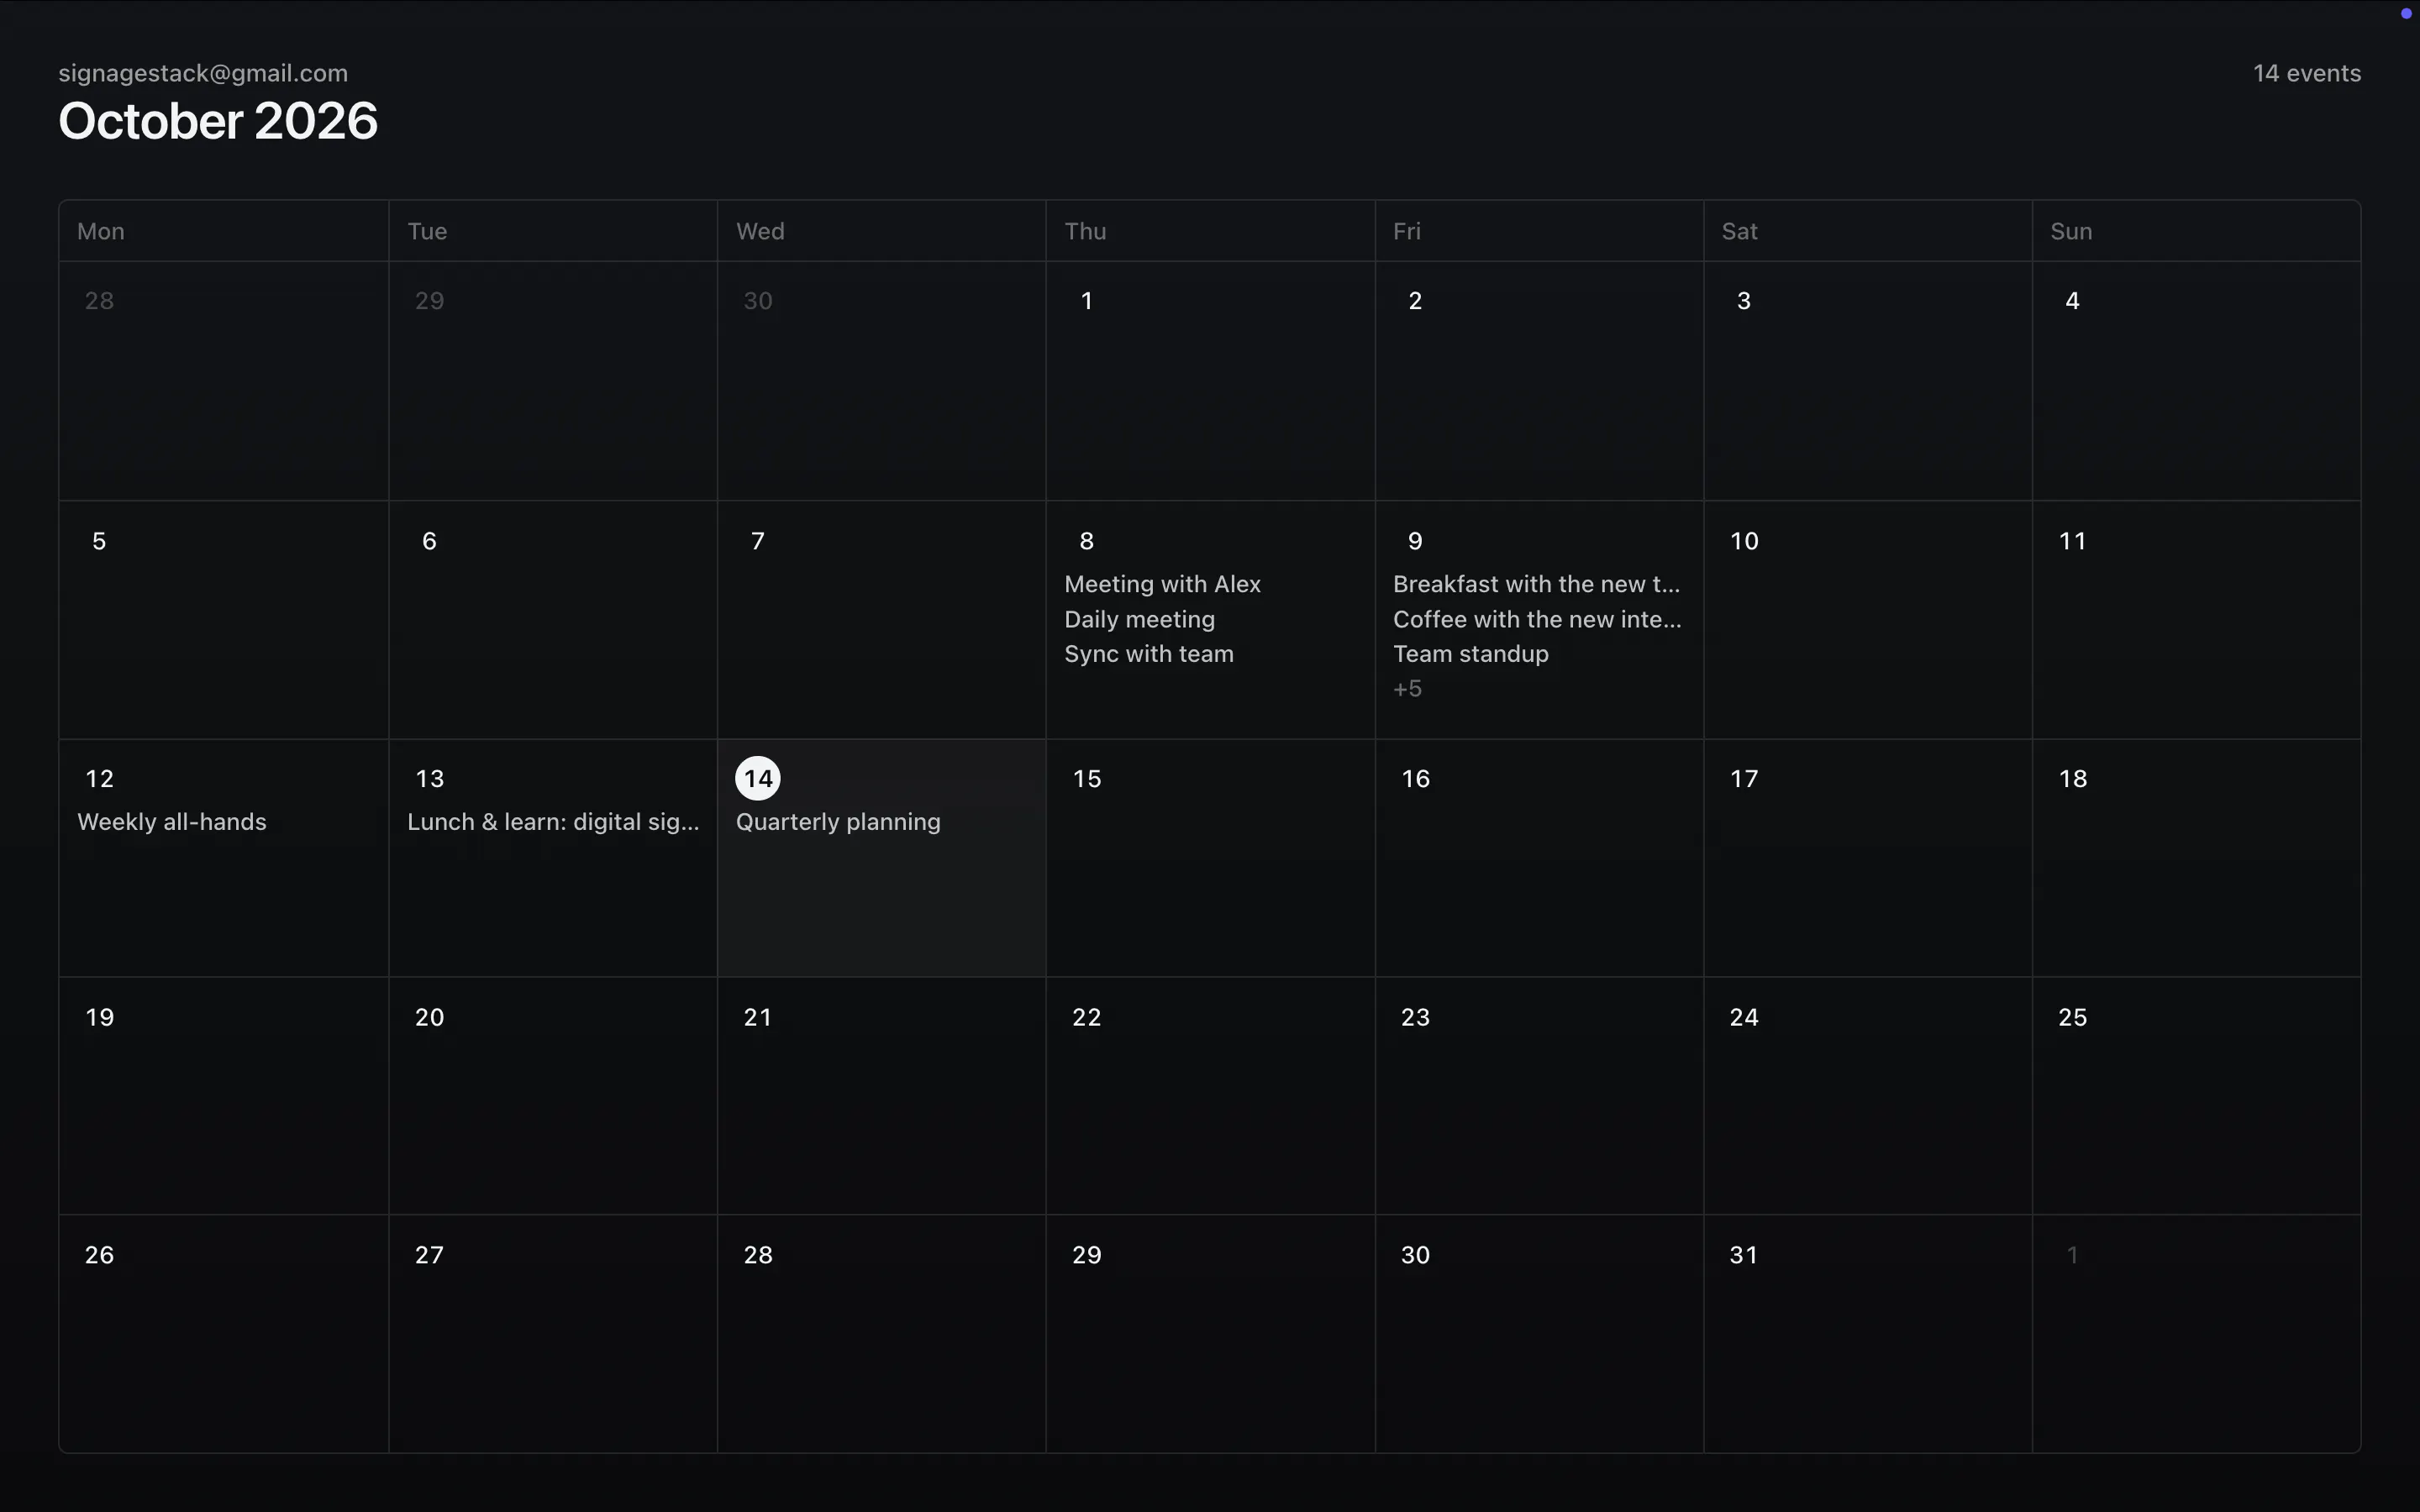This screenshot has height=1512, width=2420.
Task: Open the 'Coffee with the new inte...' event
Action: click(1537, 619)
